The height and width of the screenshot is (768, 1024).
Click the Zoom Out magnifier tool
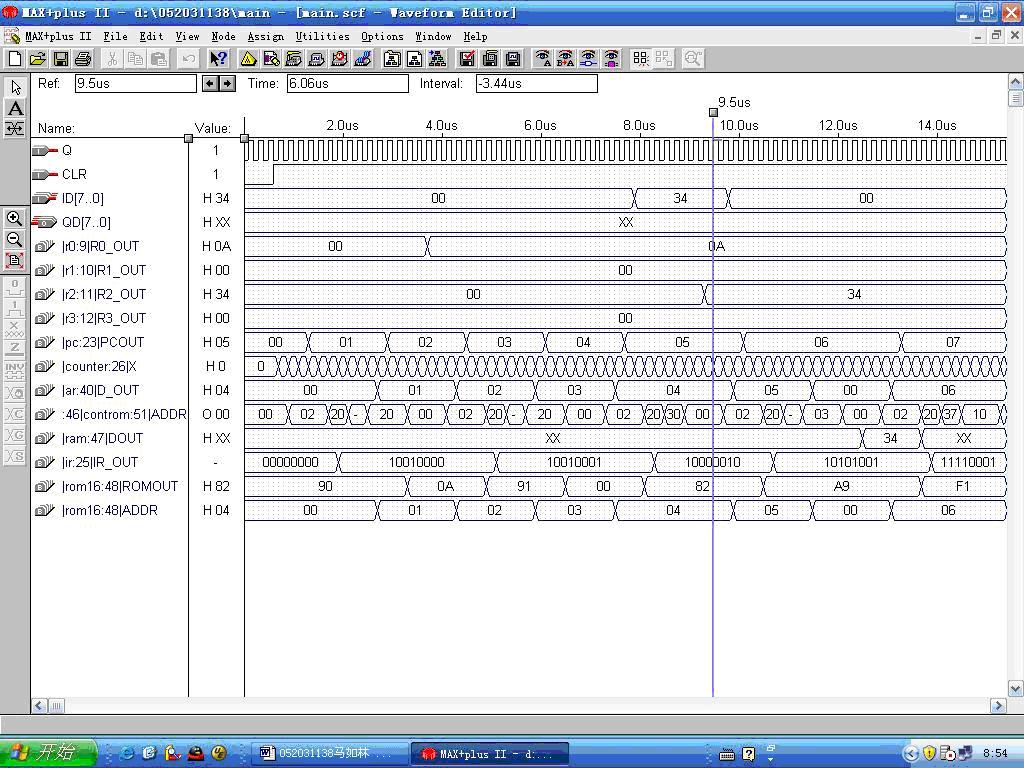15,239
